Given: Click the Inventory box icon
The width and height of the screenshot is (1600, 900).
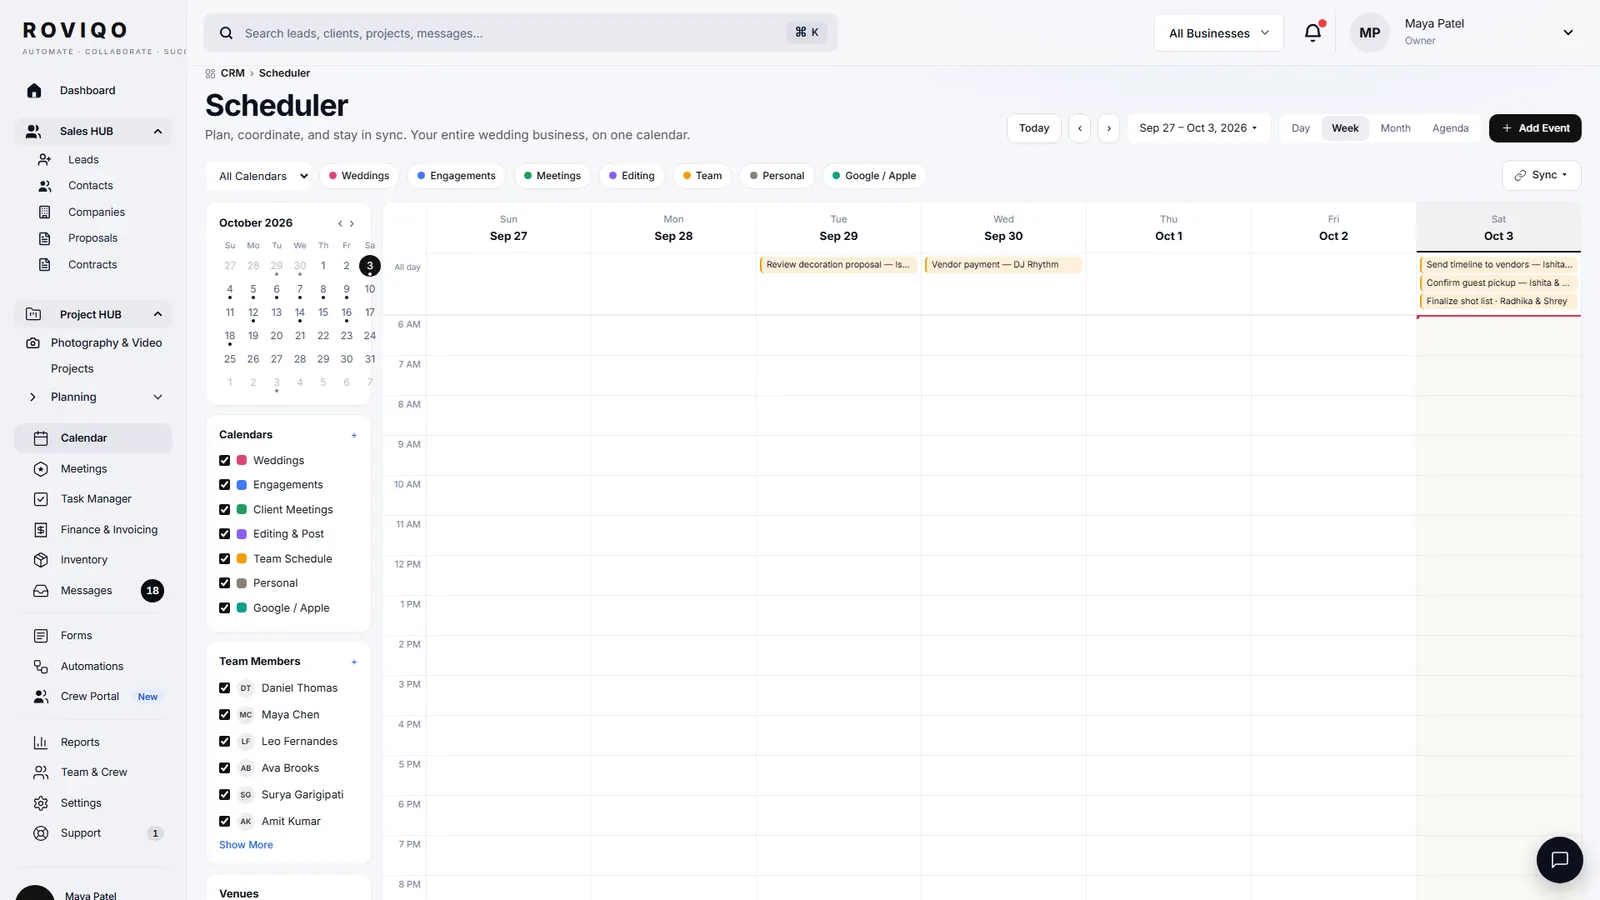Looking at the screenshot, I should [x=41, y=560].
